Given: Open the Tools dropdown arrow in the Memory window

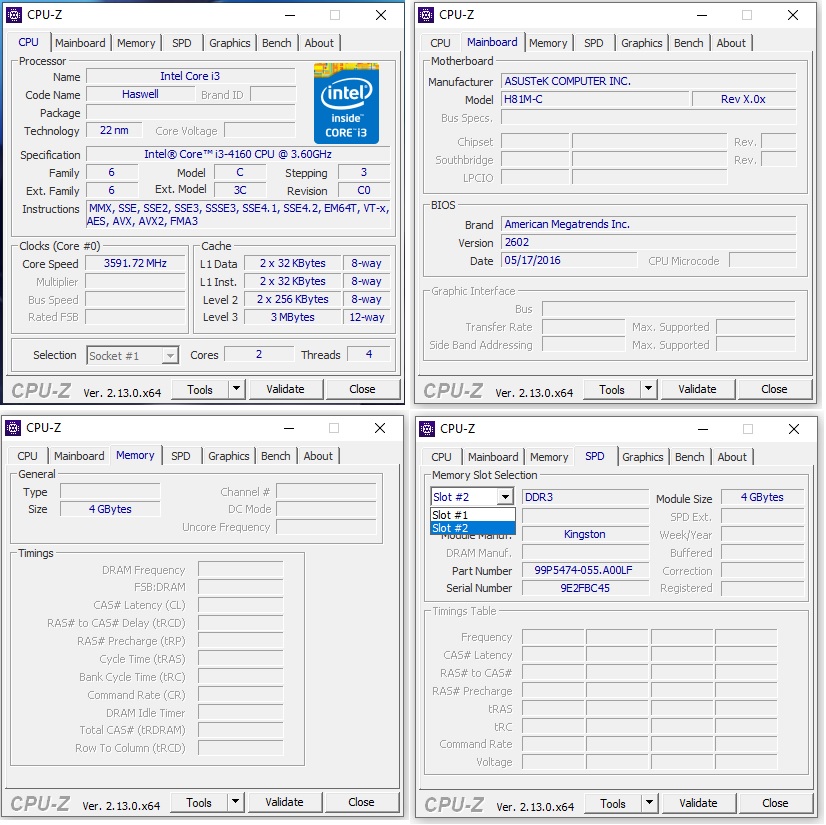Looking at the screenshot, I should click(x=235, y=802).
